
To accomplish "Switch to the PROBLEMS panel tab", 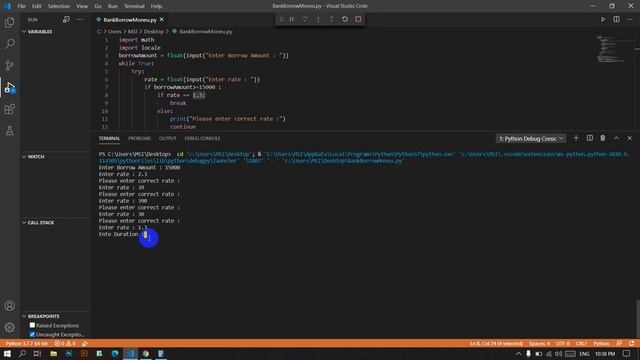I will [x=140, y=138].
